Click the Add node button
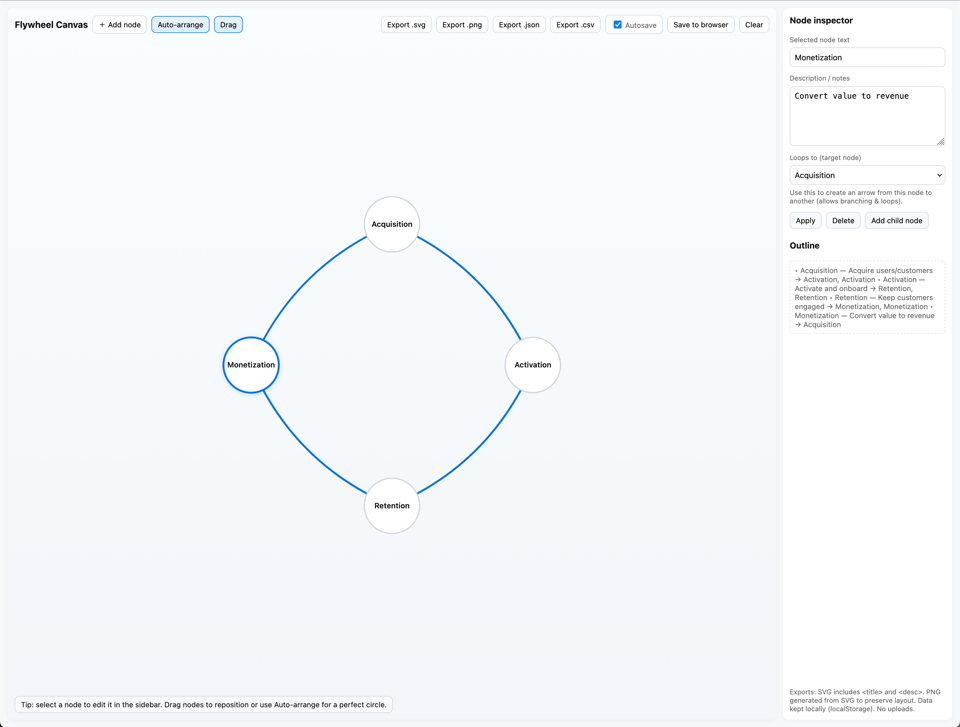Image resolution: width=960 pixels, height=727 pixels. [119, 24]
